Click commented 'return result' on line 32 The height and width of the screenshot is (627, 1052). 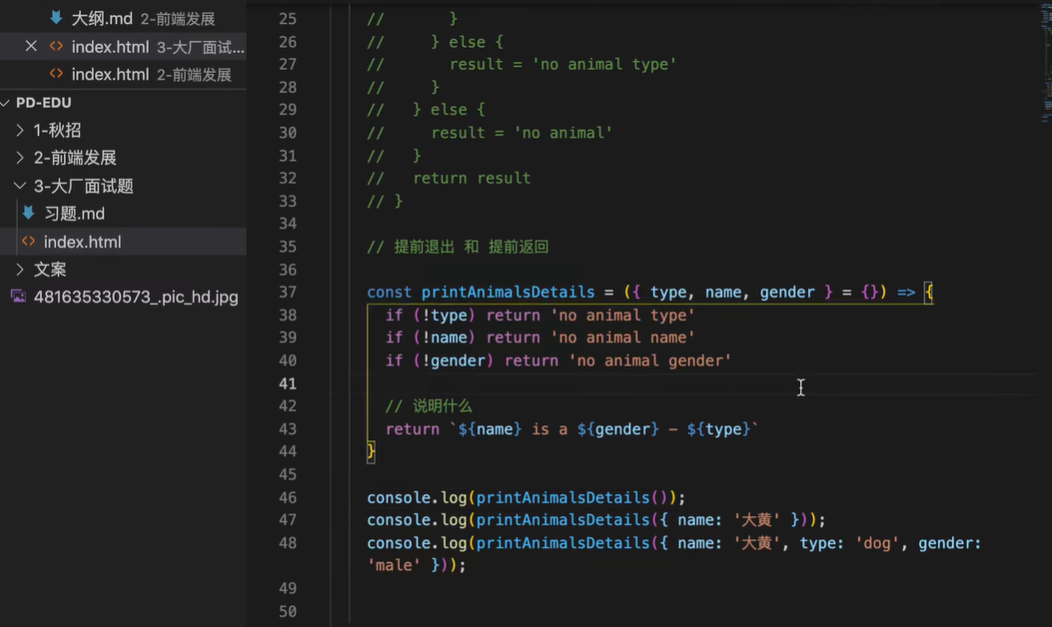pos(472,178)
